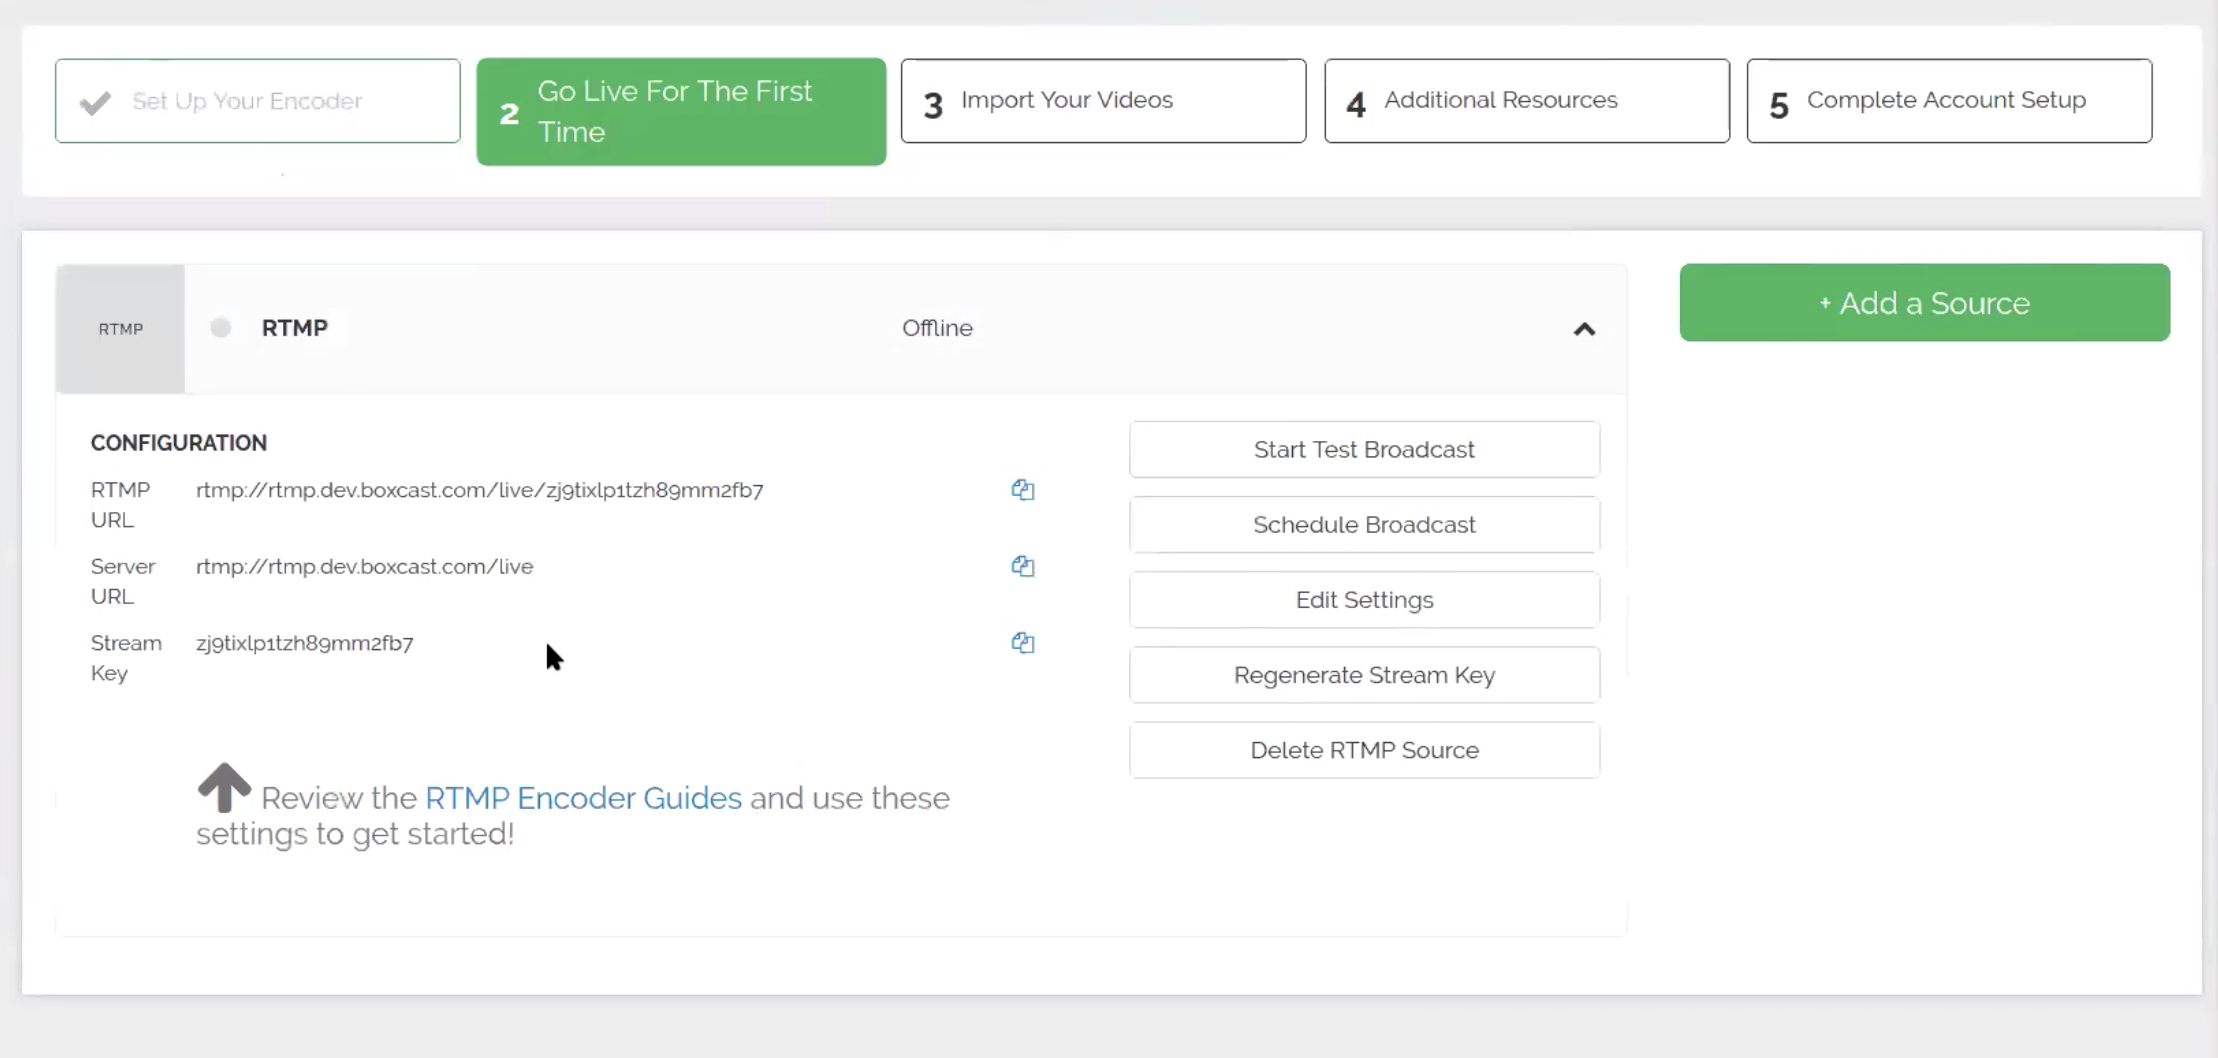Image resolution: width=2218 pixels, height=1058 pixels.
Task: Click Start Test Broadcast
Action: [x=1364, y=450]
